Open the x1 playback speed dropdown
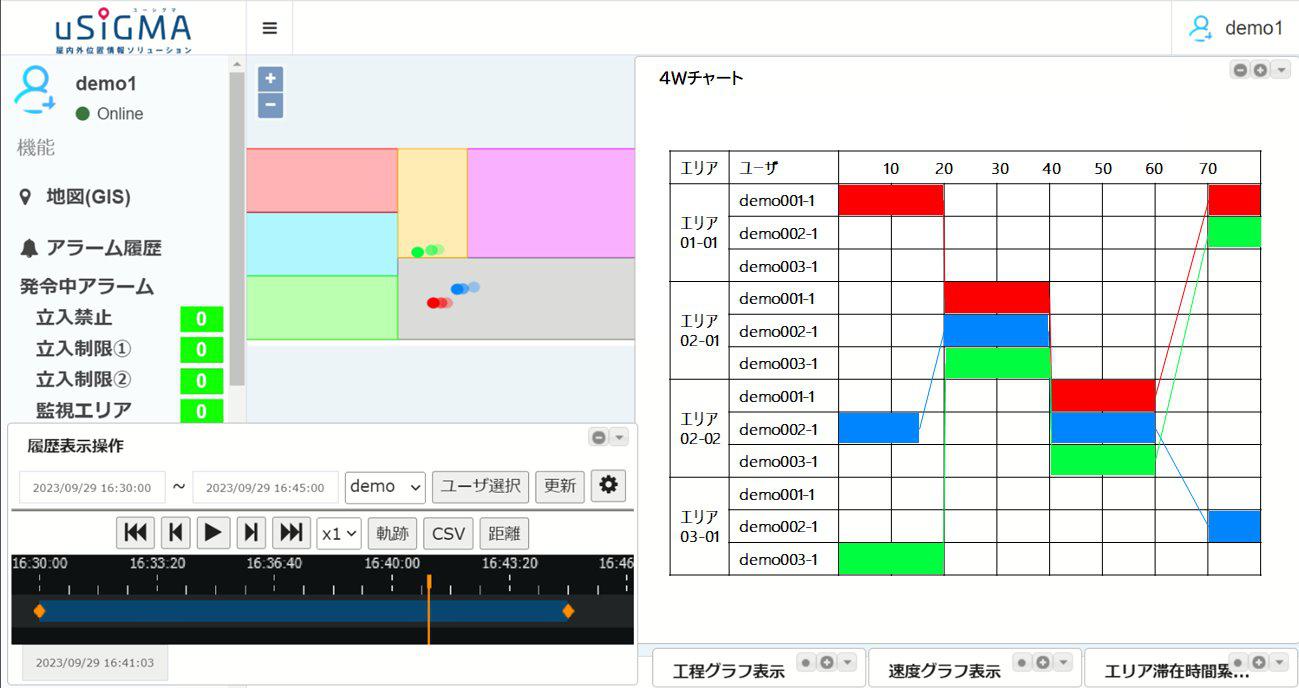This screenshot has height=688, width=1299. [x=339, y=534]
